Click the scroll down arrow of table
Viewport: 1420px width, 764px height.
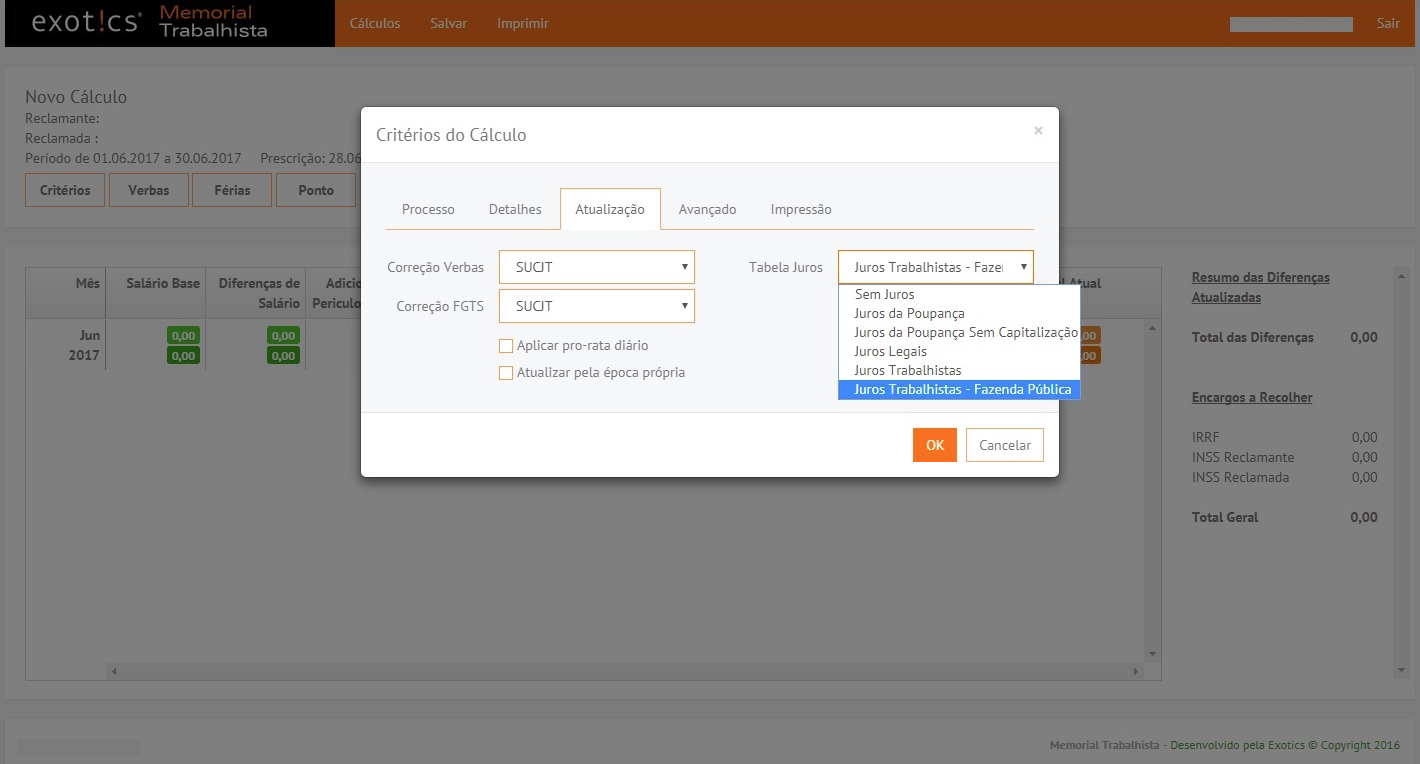(1152, 654)
